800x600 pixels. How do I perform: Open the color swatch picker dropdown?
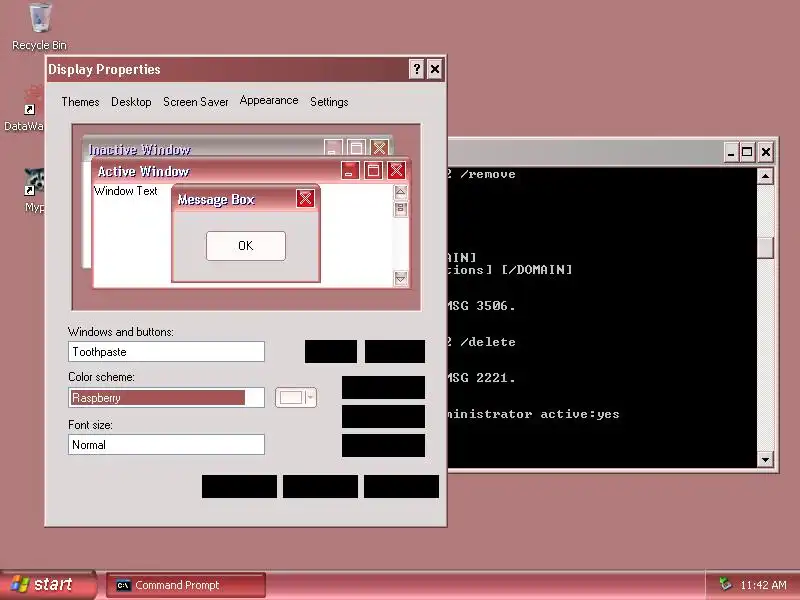point(296,397)
